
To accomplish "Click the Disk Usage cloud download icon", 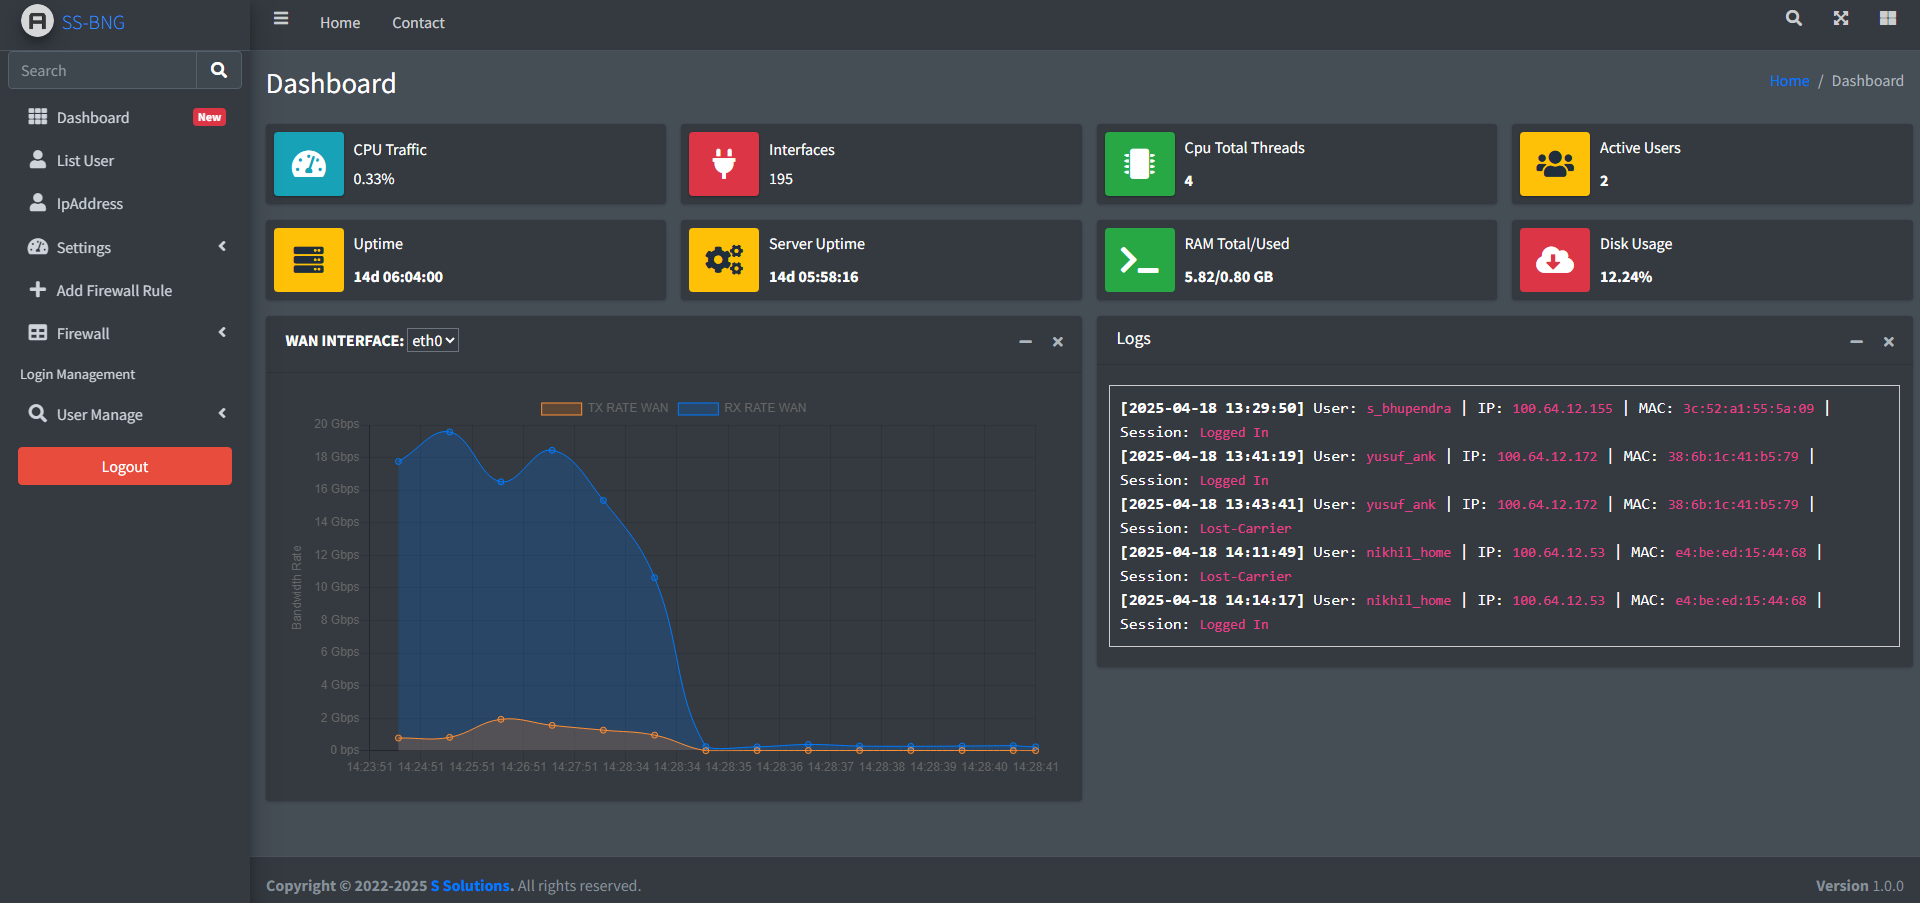I will click(x=1555, y=260).
